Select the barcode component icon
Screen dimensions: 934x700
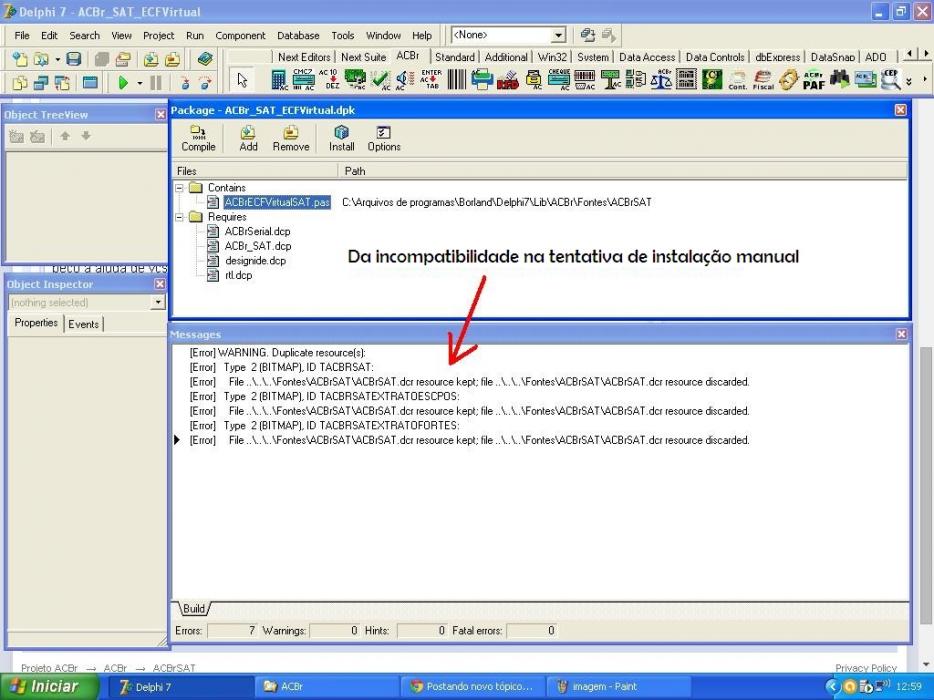457,80
